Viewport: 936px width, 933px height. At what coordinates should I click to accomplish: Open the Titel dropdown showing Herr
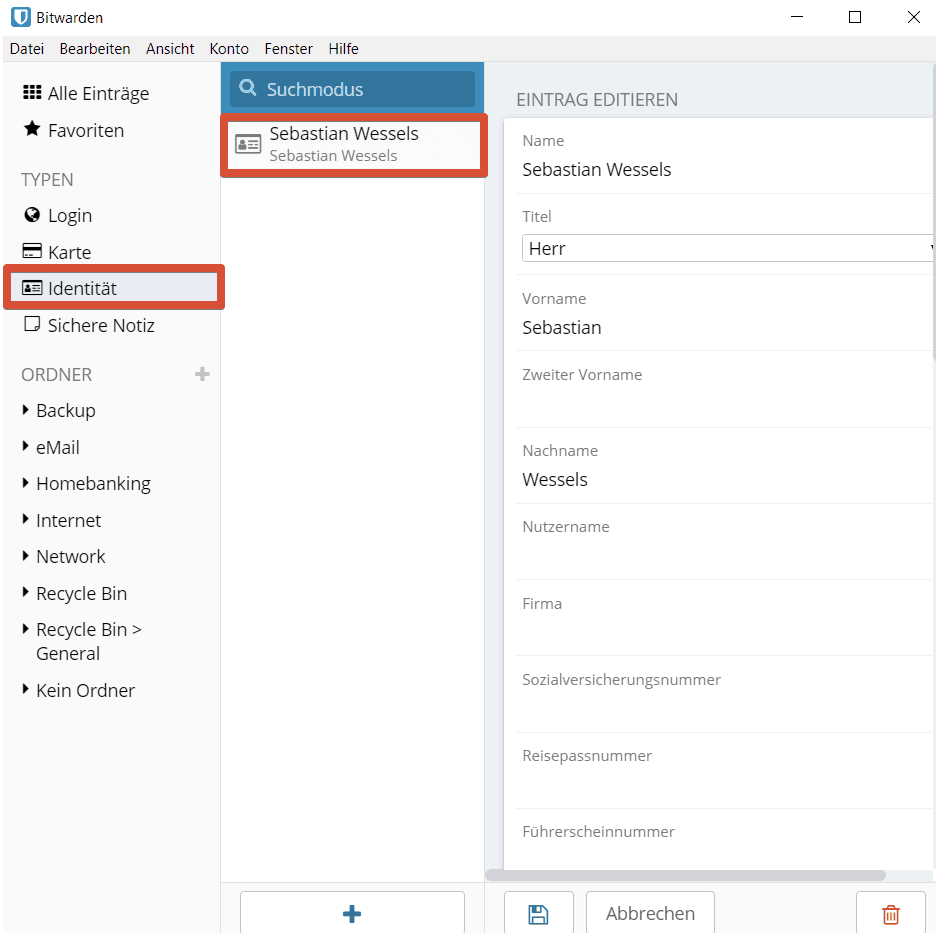[x=728, y=248]
